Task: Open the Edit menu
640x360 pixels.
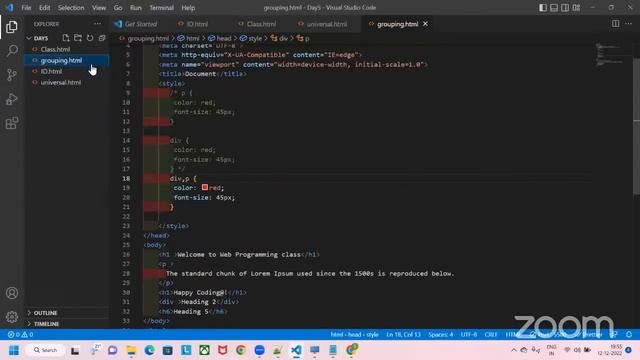Action: (44, 8)
